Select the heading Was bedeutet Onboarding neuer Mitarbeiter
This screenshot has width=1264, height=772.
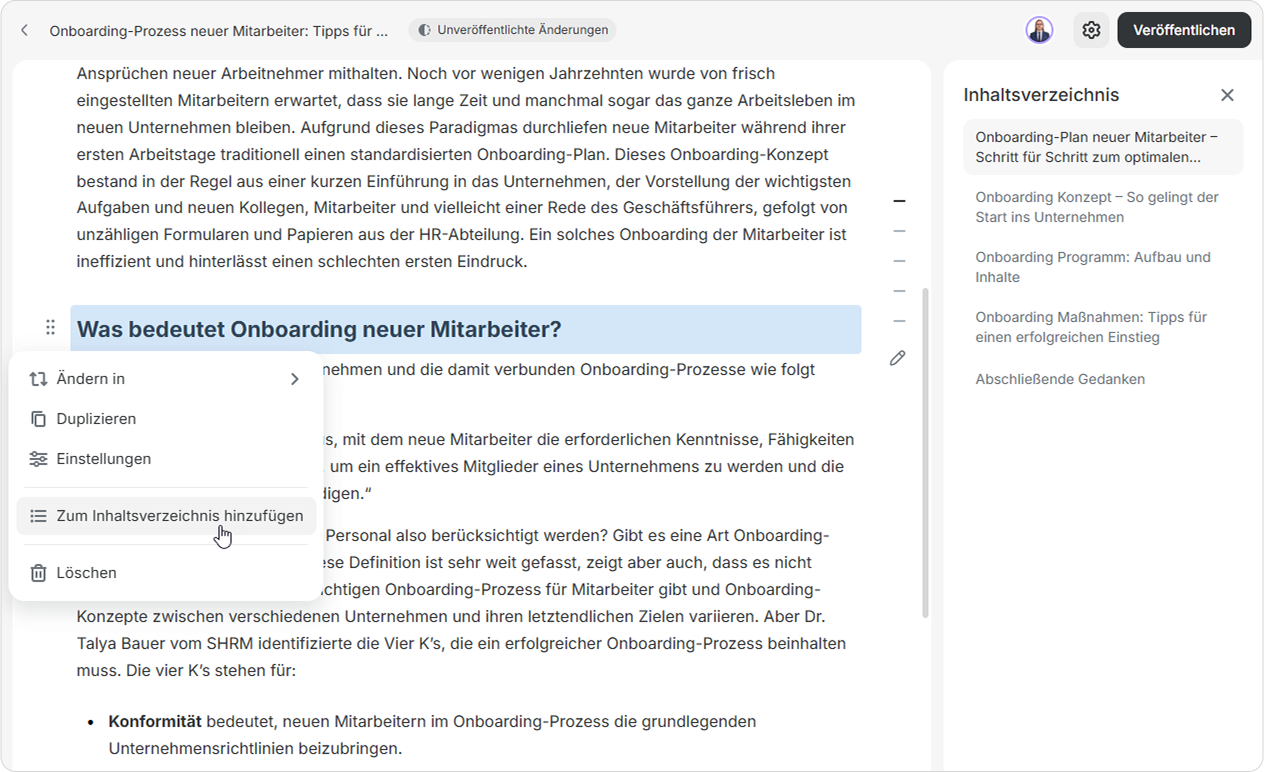[x=319, y=330]
